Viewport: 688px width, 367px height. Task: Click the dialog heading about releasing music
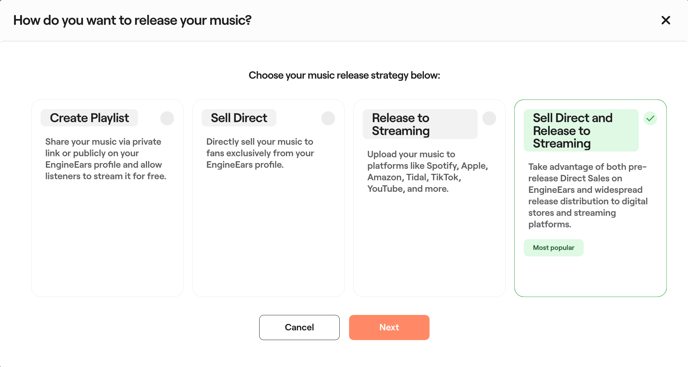(132, 20)
